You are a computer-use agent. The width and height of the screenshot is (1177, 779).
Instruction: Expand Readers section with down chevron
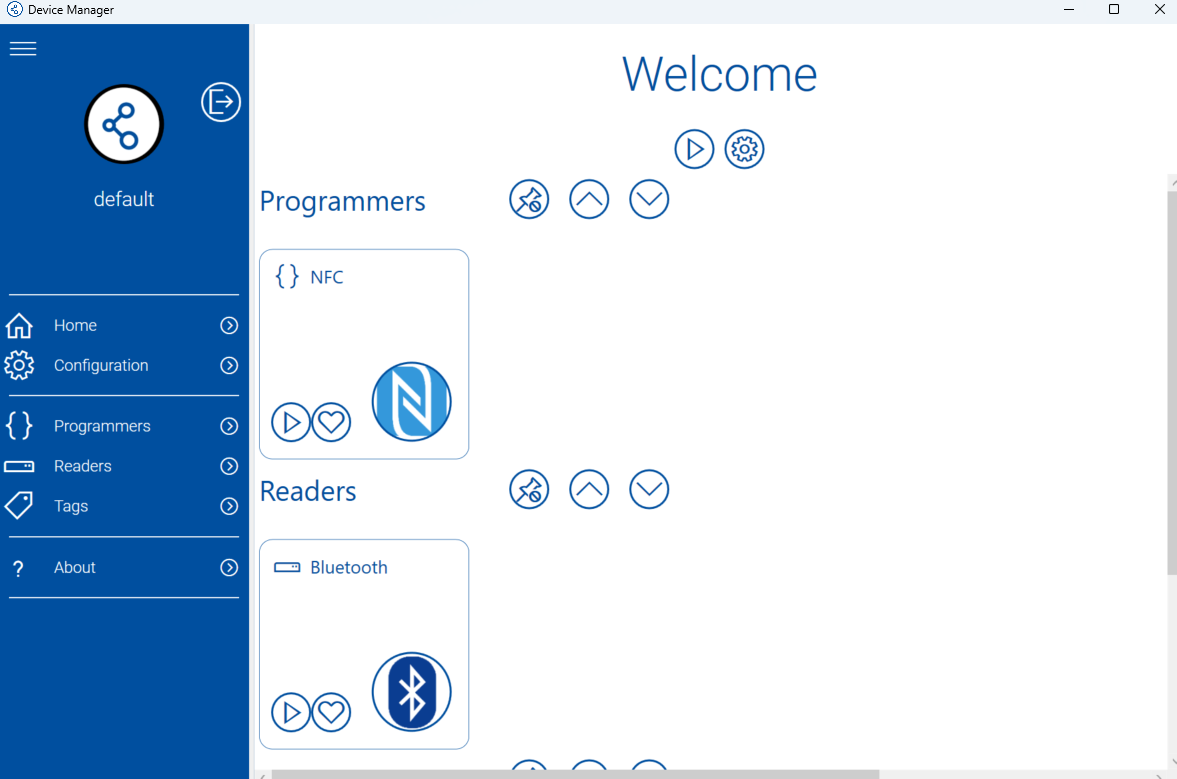[x=649, y=489]
